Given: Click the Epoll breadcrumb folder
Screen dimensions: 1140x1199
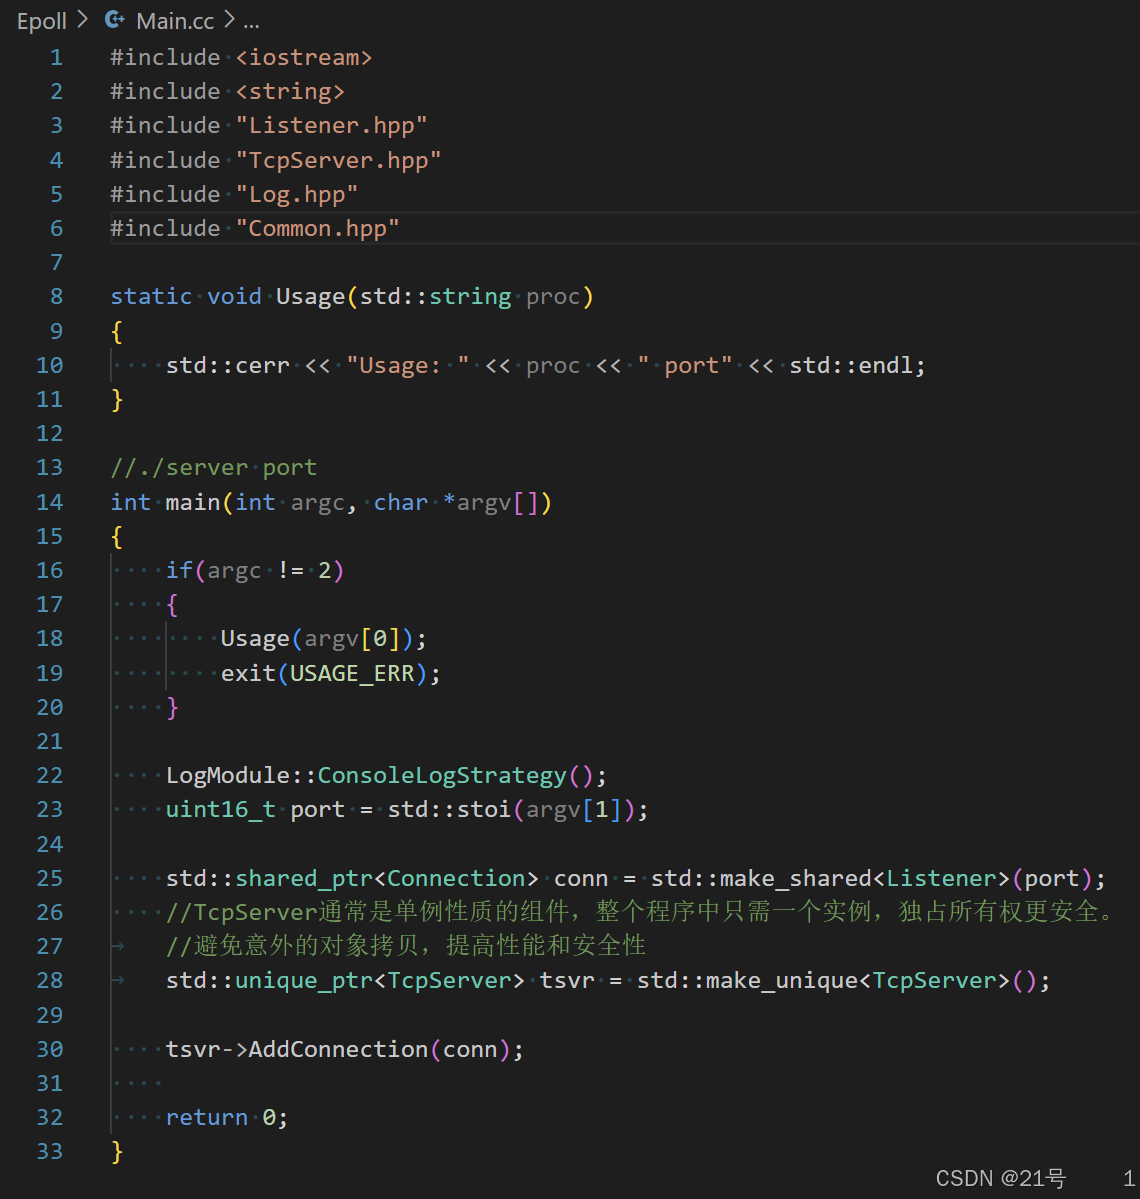Looking at the screenshot, I should [x=41, y=21].
